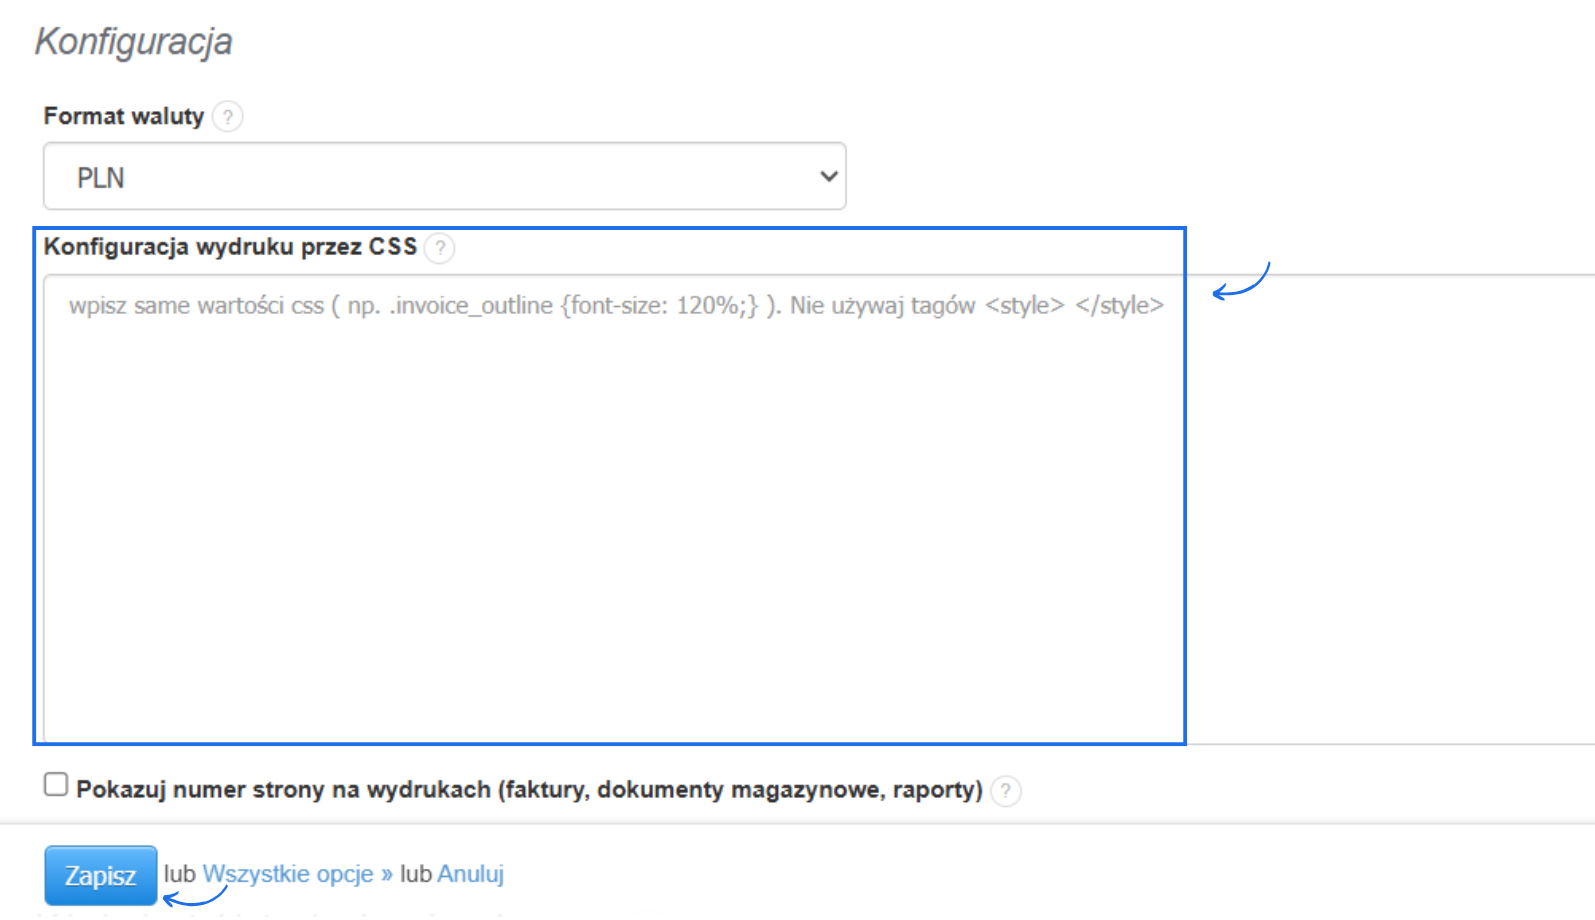Click help icon next to Format waluty
The image size is (1595, 920).
pos(228,117)
